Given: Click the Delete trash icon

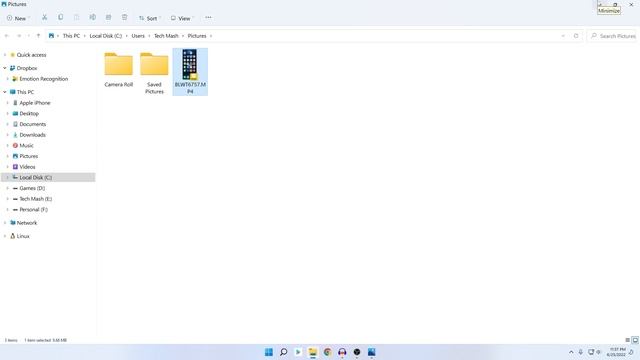Looking at the screenshot, I should (x=124, y=18).
